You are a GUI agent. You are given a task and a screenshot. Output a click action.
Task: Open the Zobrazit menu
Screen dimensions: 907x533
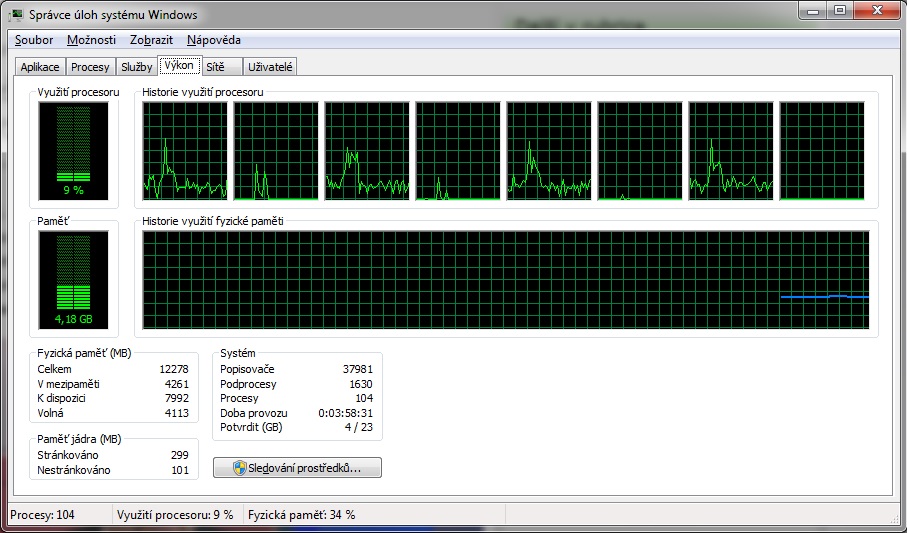point(152,40)
